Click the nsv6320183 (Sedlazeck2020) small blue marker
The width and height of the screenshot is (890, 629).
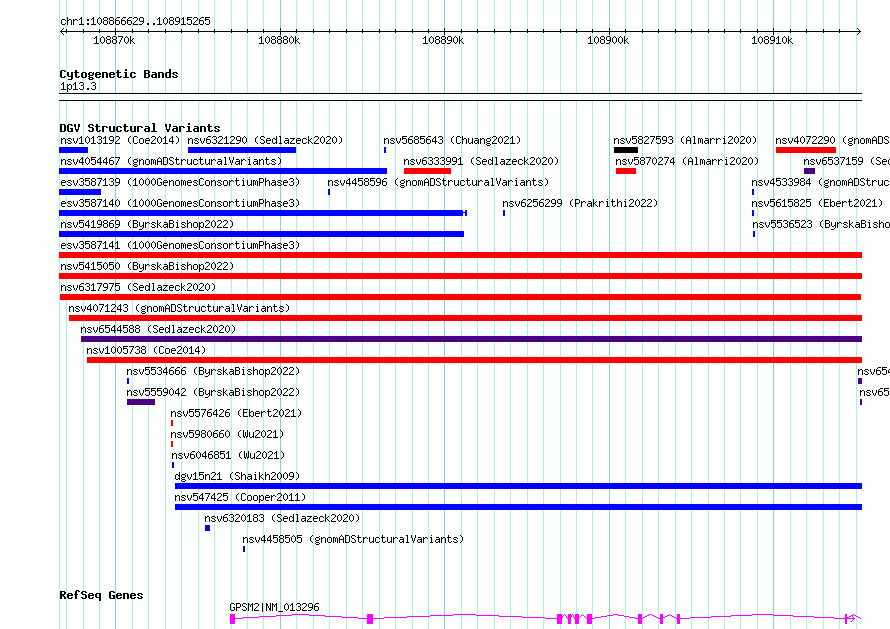tap(208, 528)
